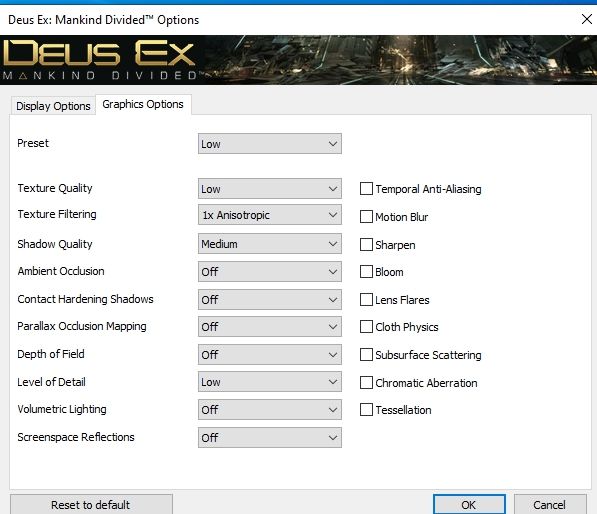
Task: Confirm settings with the OK button
Action: [469, 505]
